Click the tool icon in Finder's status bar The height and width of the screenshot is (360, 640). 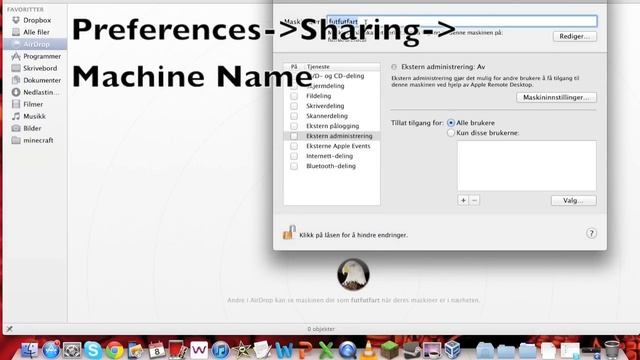point(9,329)
